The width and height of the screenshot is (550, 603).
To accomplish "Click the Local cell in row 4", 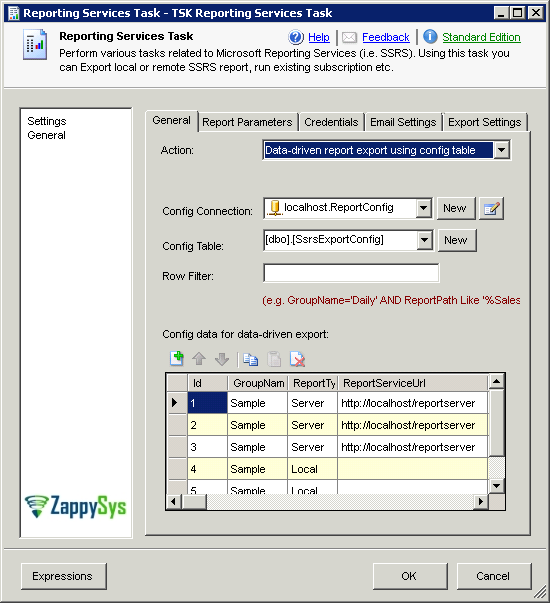I will point(312,469).
